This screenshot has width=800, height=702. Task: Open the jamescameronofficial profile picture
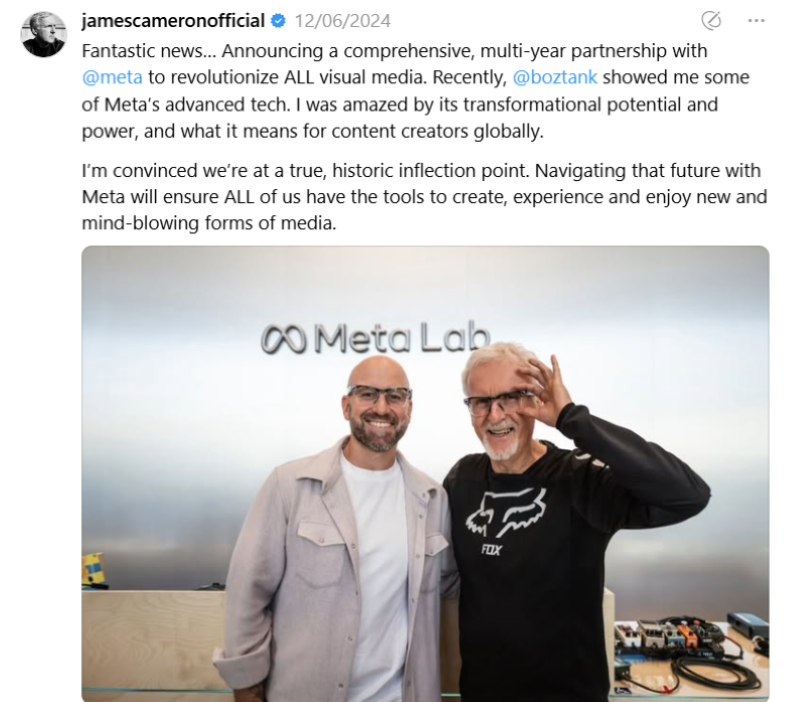pos(44,34)
